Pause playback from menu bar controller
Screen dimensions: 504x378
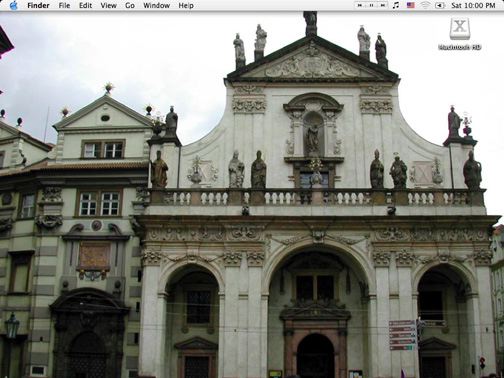[371, 5]
